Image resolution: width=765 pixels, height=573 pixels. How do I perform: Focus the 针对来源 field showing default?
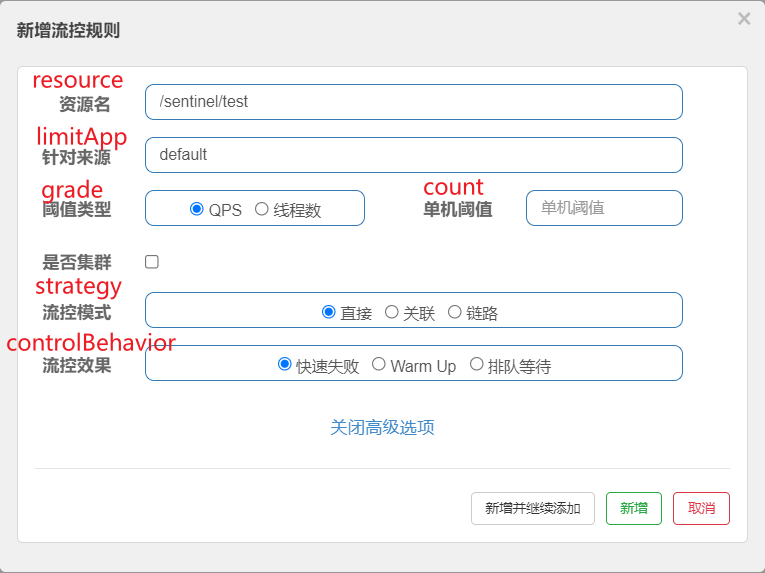pos(414,155)
